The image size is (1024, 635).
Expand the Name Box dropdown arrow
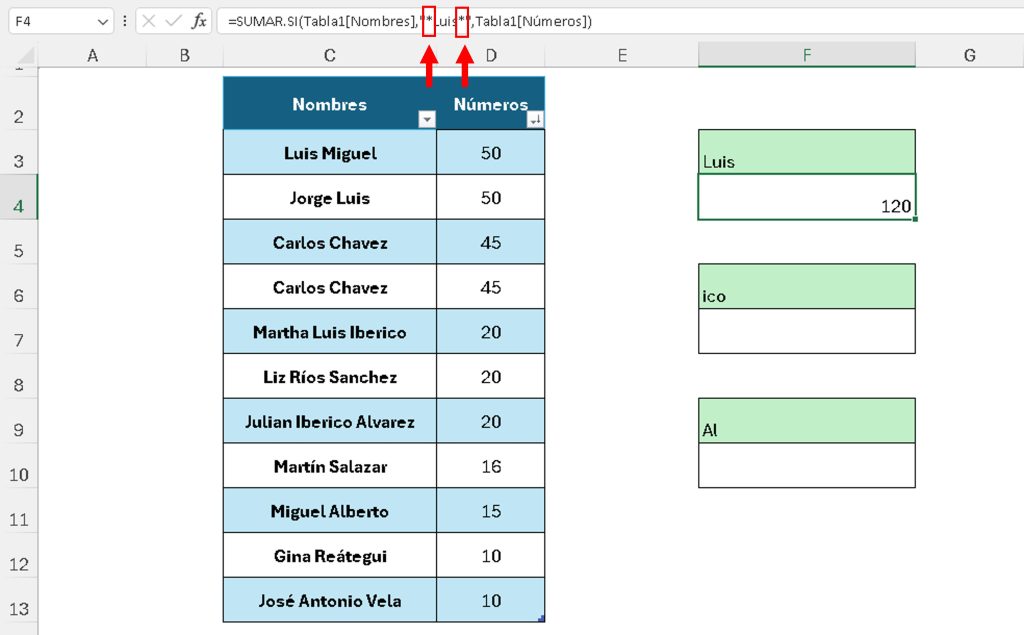[x=104, y=20]
